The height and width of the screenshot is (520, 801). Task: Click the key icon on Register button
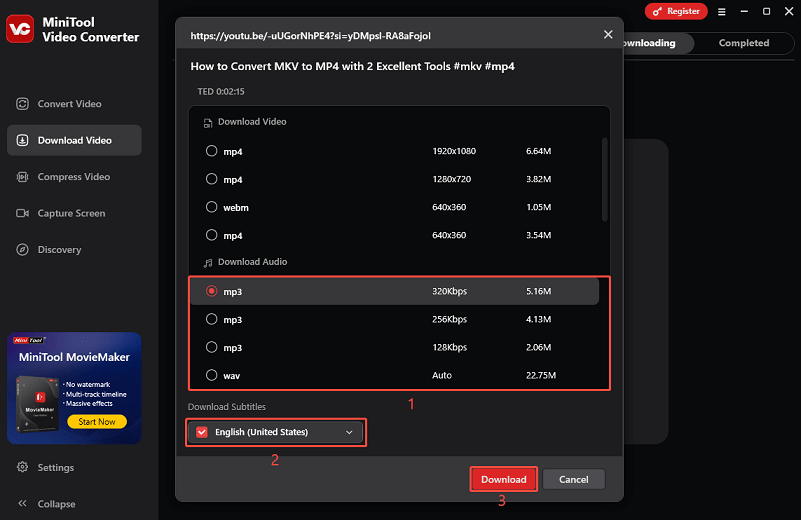657,11
